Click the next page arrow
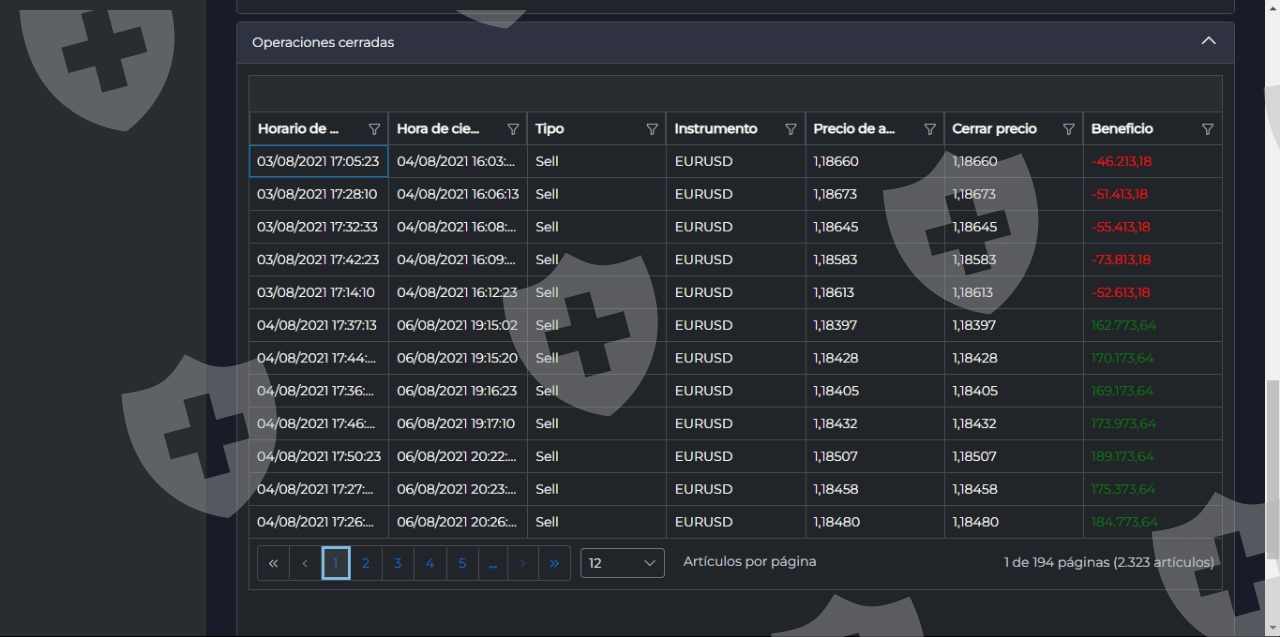 [x=523, y=563]
